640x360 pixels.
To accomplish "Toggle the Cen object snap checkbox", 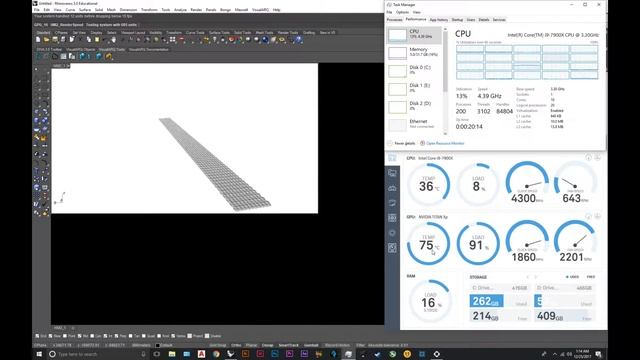I will coord(92,336).
